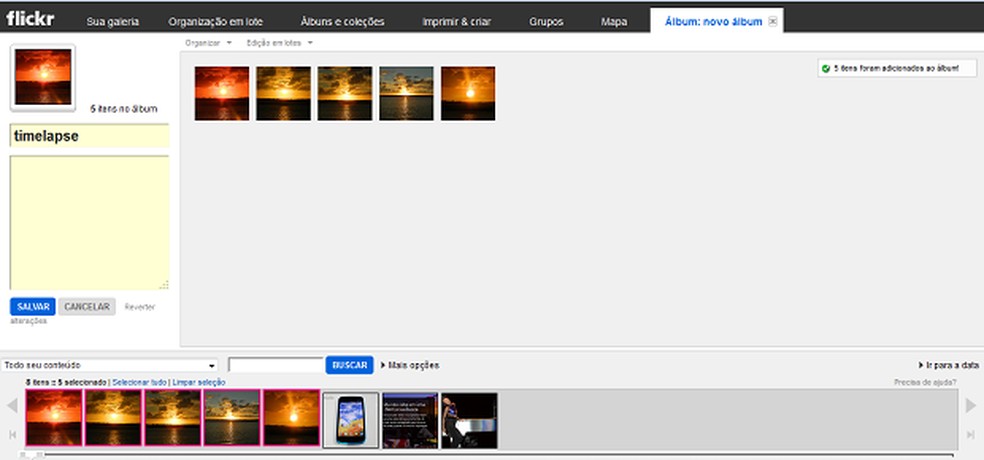This screenshot has height=460, width=984.
Task: Open the Organização em lote tab
Action: (215, 22)
